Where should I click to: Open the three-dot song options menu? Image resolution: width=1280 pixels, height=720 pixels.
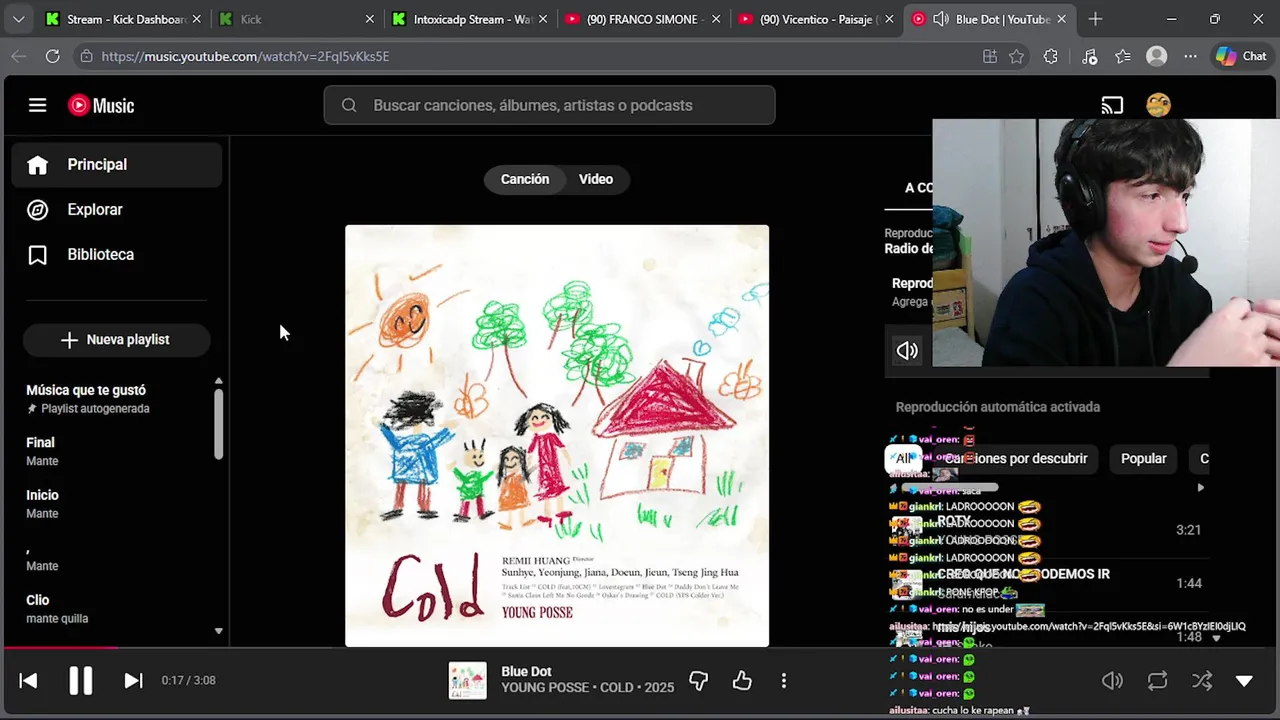[784, 681]
